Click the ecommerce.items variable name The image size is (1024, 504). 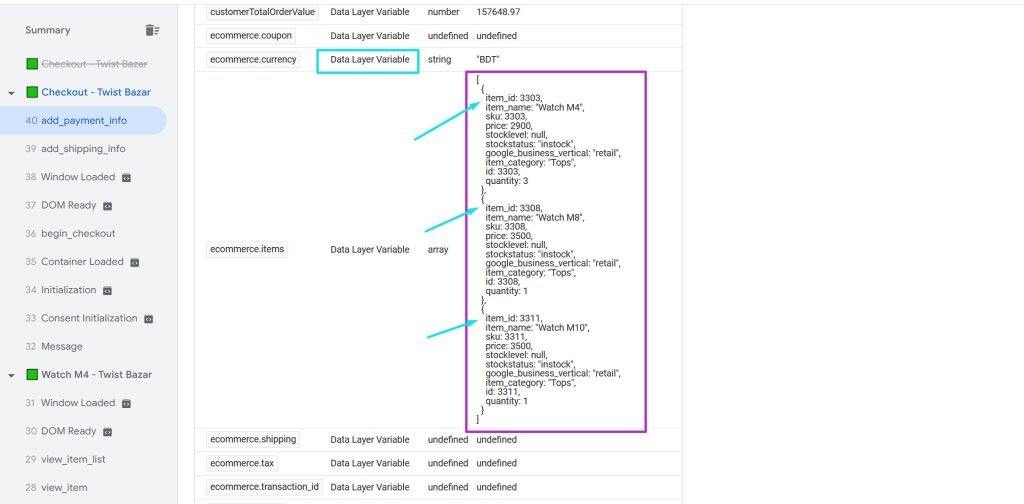tap(247, 249)
